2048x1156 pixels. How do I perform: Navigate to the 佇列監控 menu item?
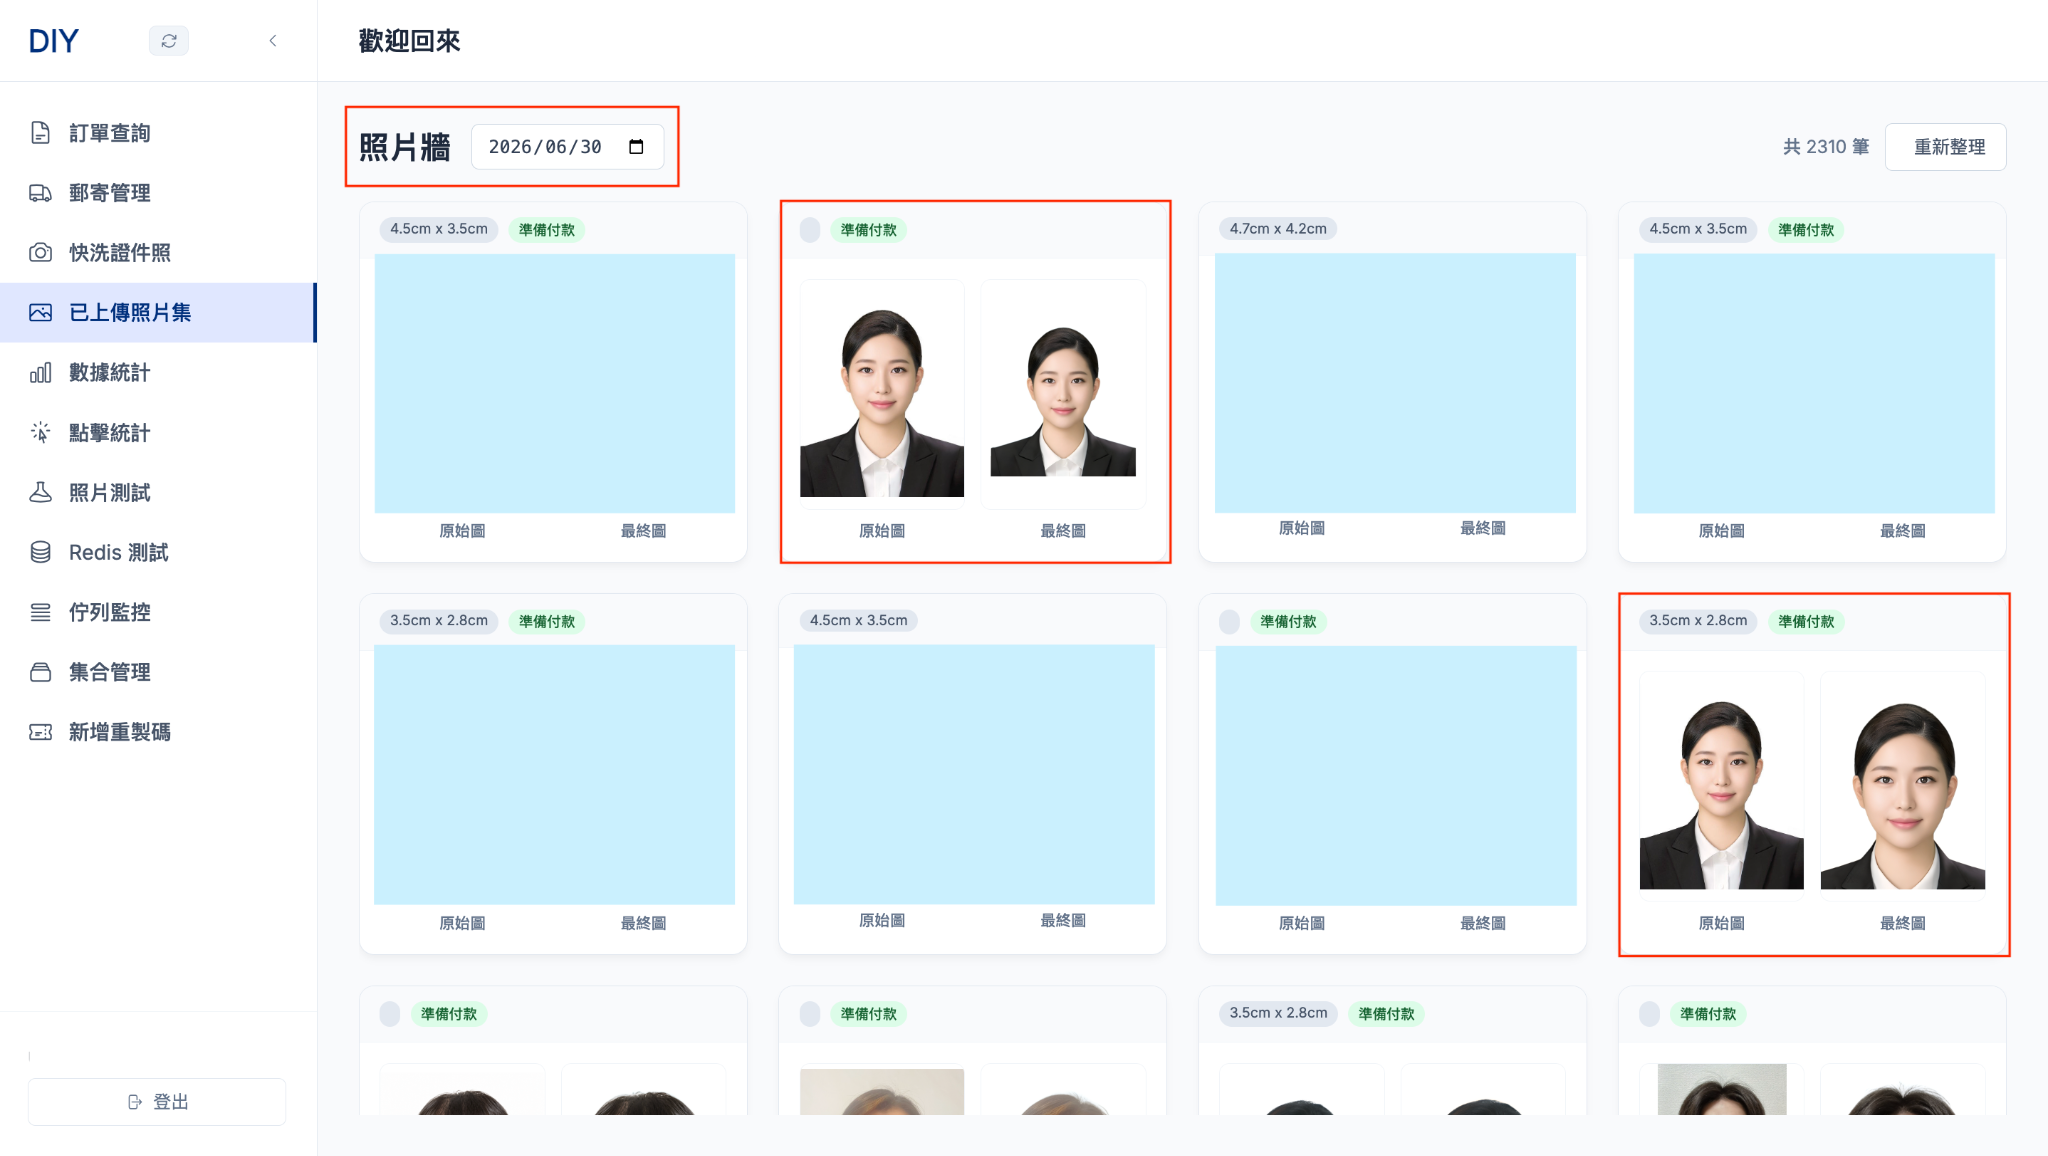tap(158, 613)
